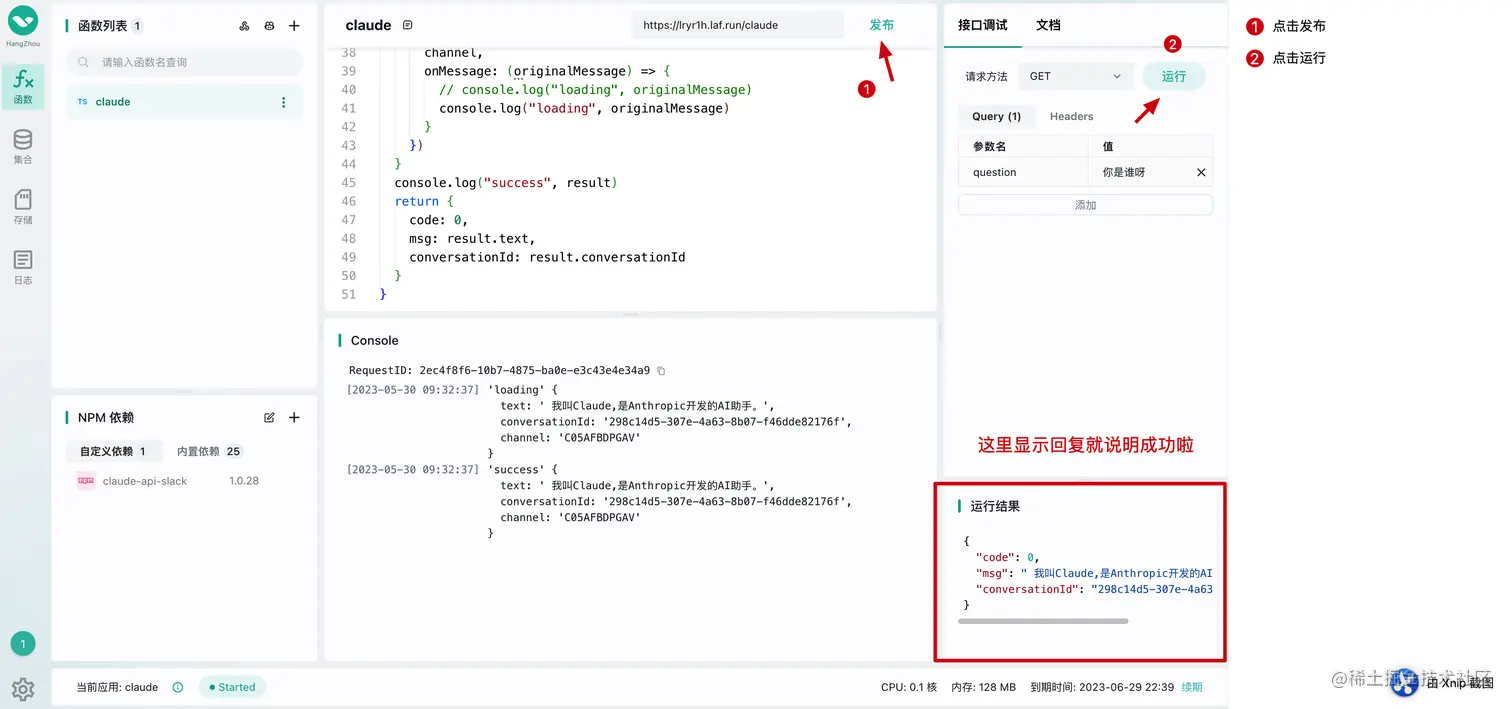Click the settings gear in the sidebar
Image resolution: width=1512 pixels, height=709 pixels.
point(23,689)
